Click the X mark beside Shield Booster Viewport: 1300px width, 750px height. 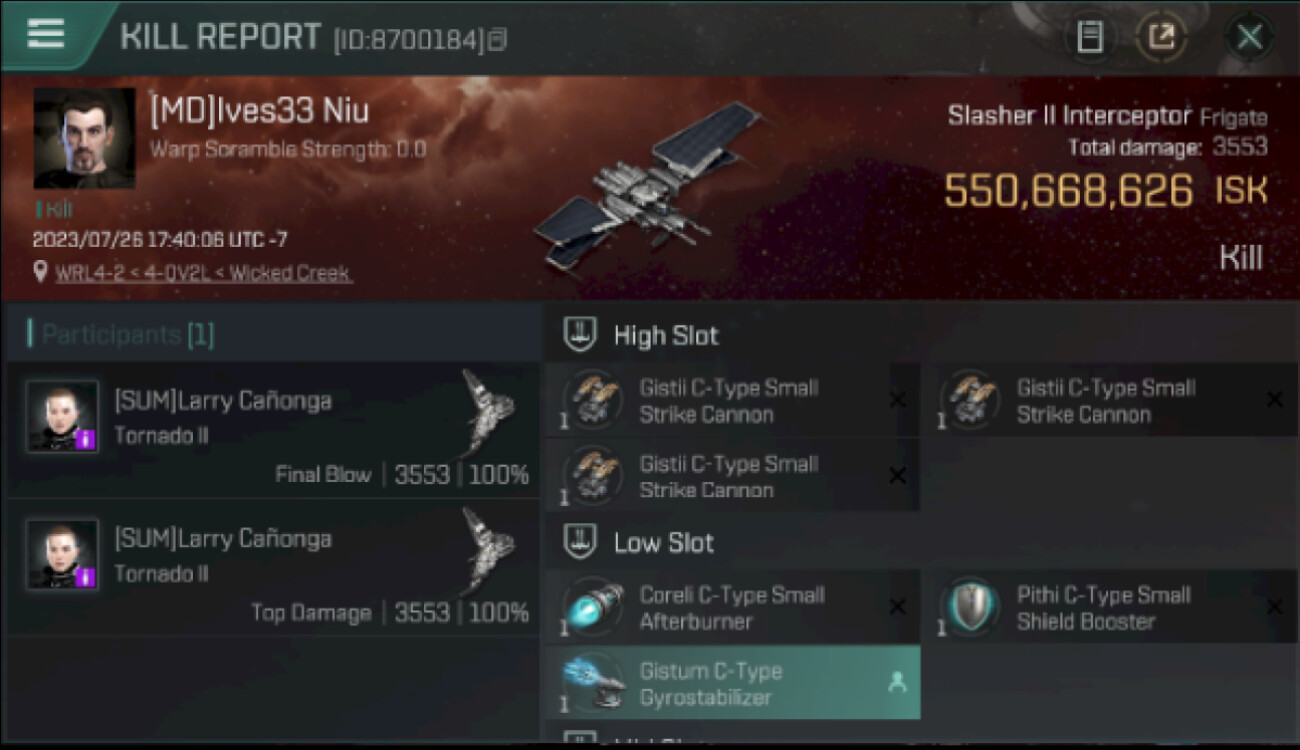(x=1274, y=607)
